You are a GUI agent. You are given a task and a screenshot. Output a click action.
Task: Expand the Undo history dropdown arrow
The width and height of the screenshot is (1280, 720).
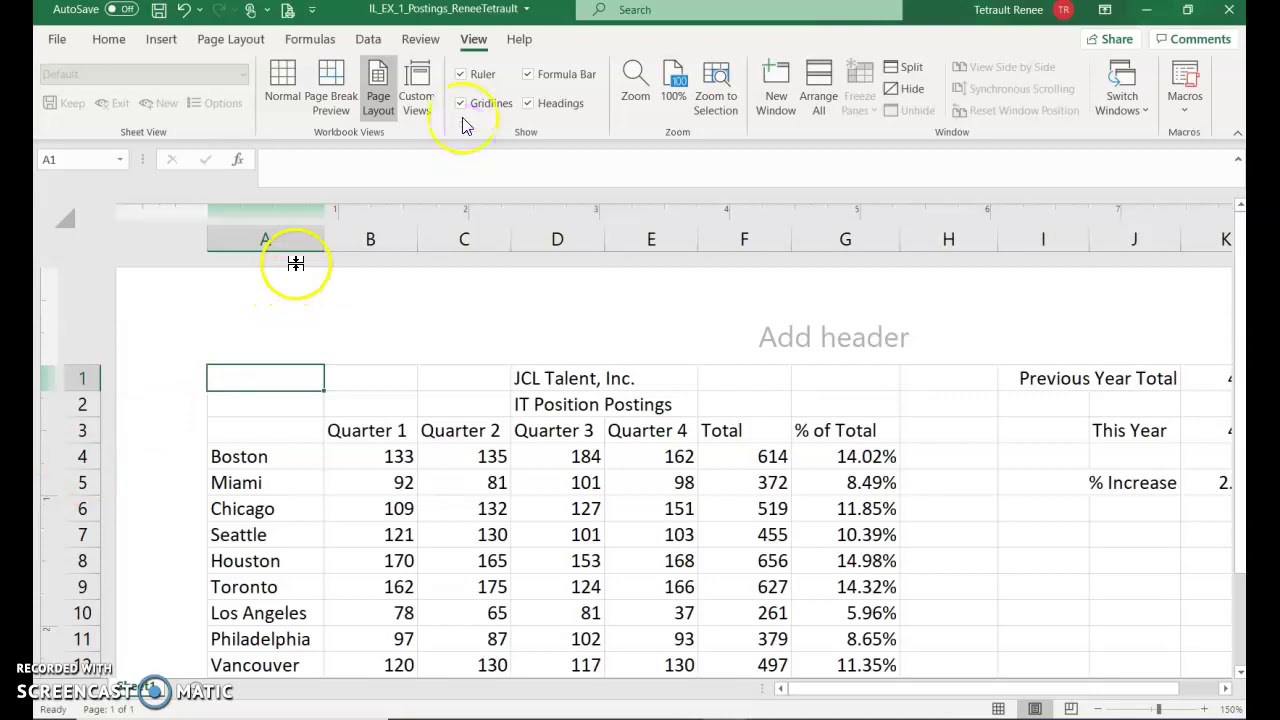(x=200, y=10)
